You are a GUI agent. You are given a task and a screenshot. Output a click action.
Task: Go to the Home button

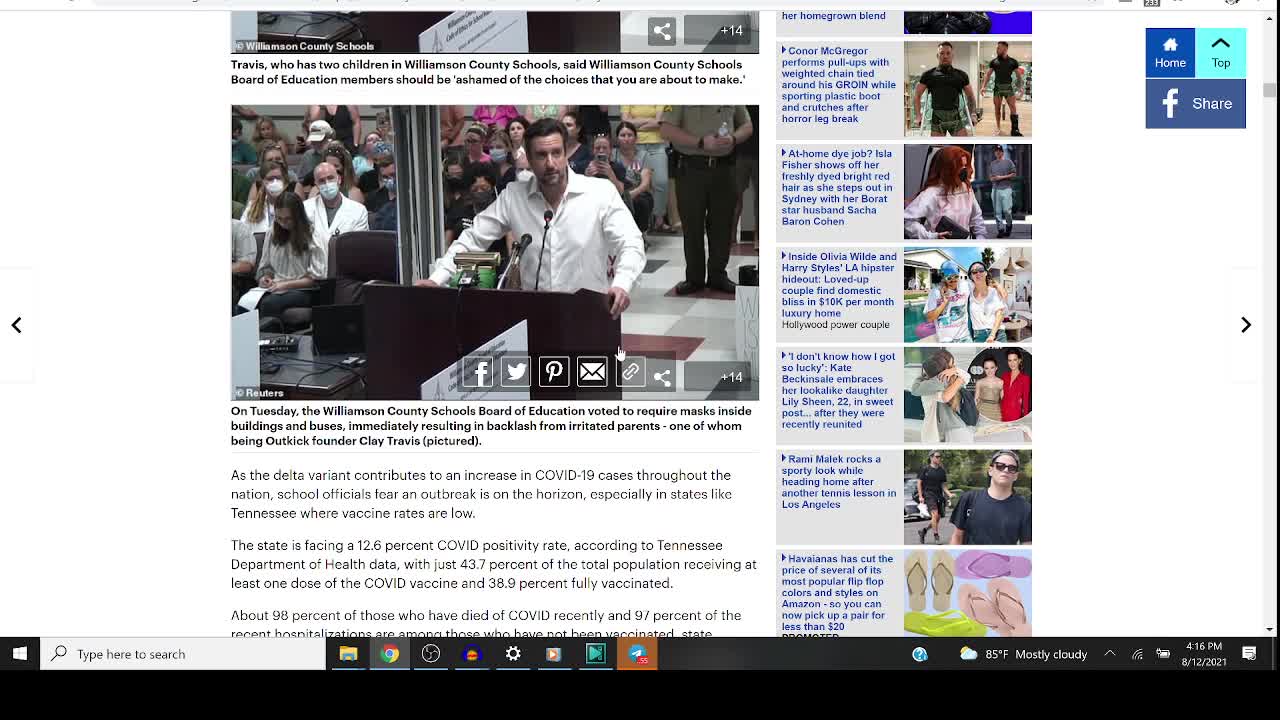1170,52
